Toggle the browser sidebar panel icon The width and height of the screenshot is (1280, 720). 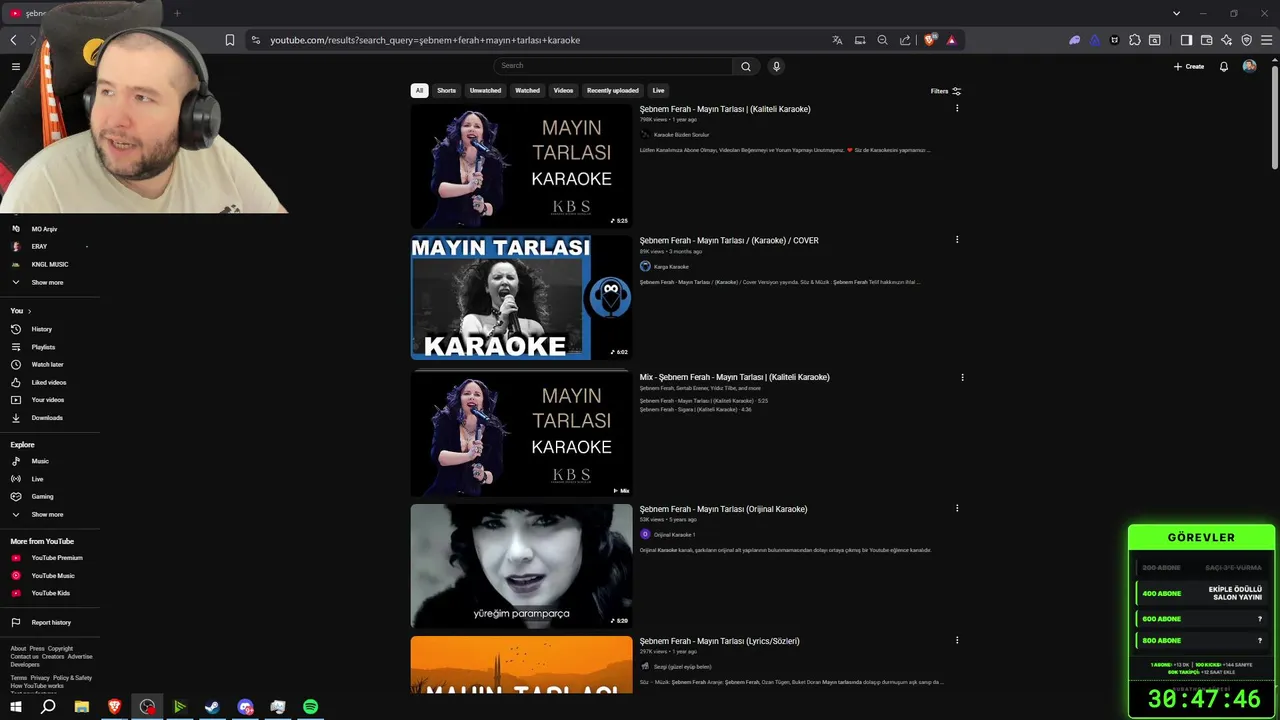1186,40
